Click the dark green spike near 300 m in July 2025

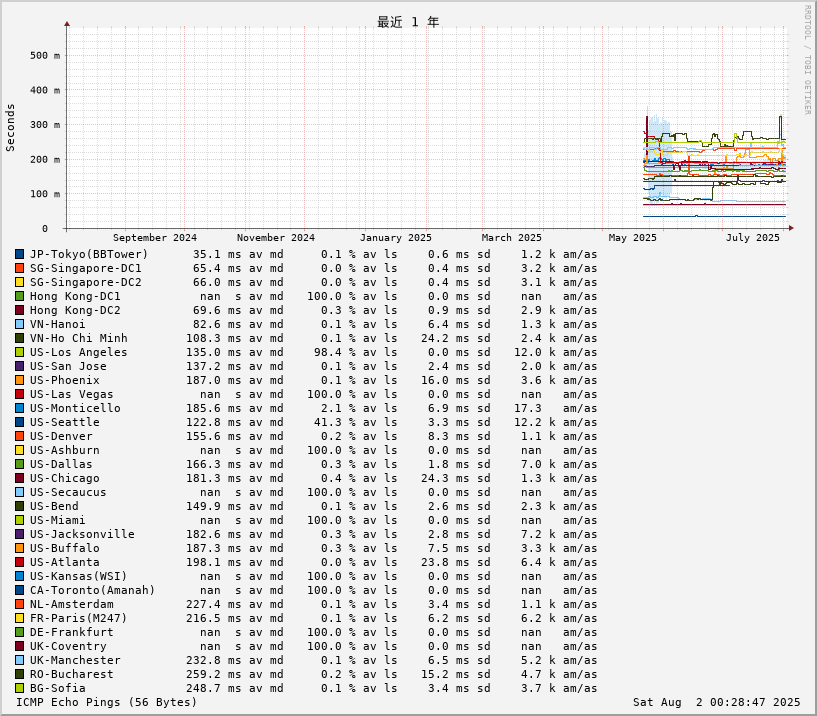781,125
